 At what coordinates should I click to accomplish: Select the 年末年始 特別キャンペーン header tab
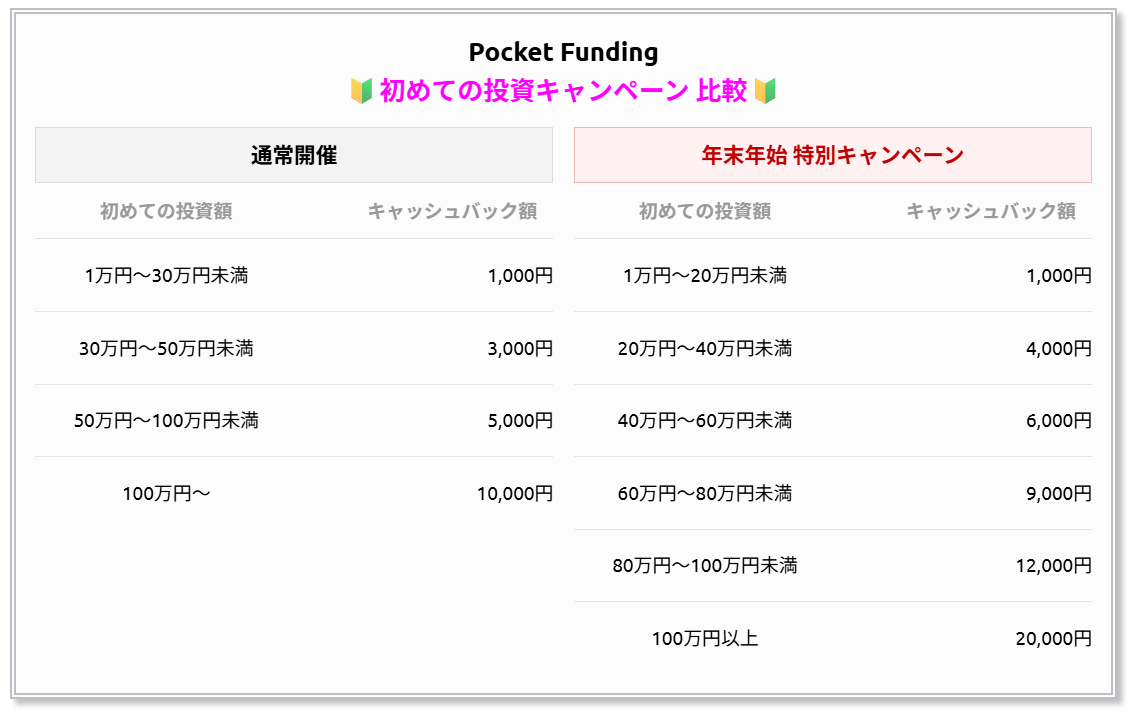pyautogui.click(x=832, y=155)
